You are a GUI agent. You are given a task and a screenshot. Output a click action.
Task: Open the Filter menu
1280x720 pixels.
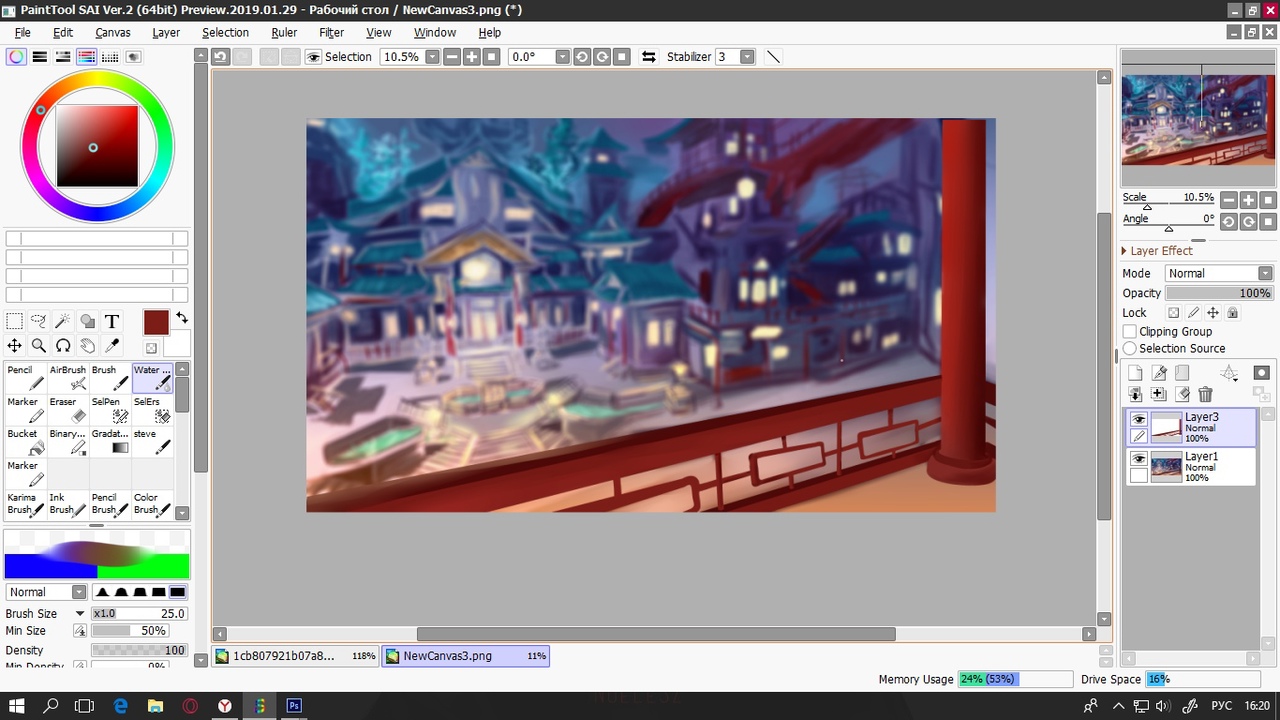[332, 32]
